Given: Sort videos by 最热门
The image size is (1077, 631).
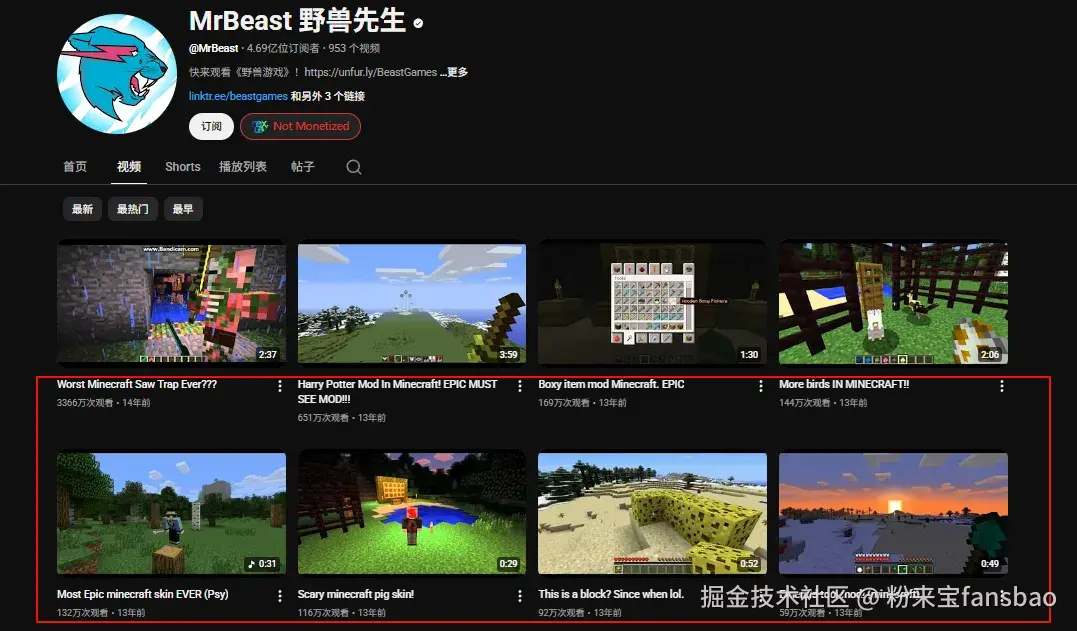Looking at the screenshot, I should pos(133,209).
